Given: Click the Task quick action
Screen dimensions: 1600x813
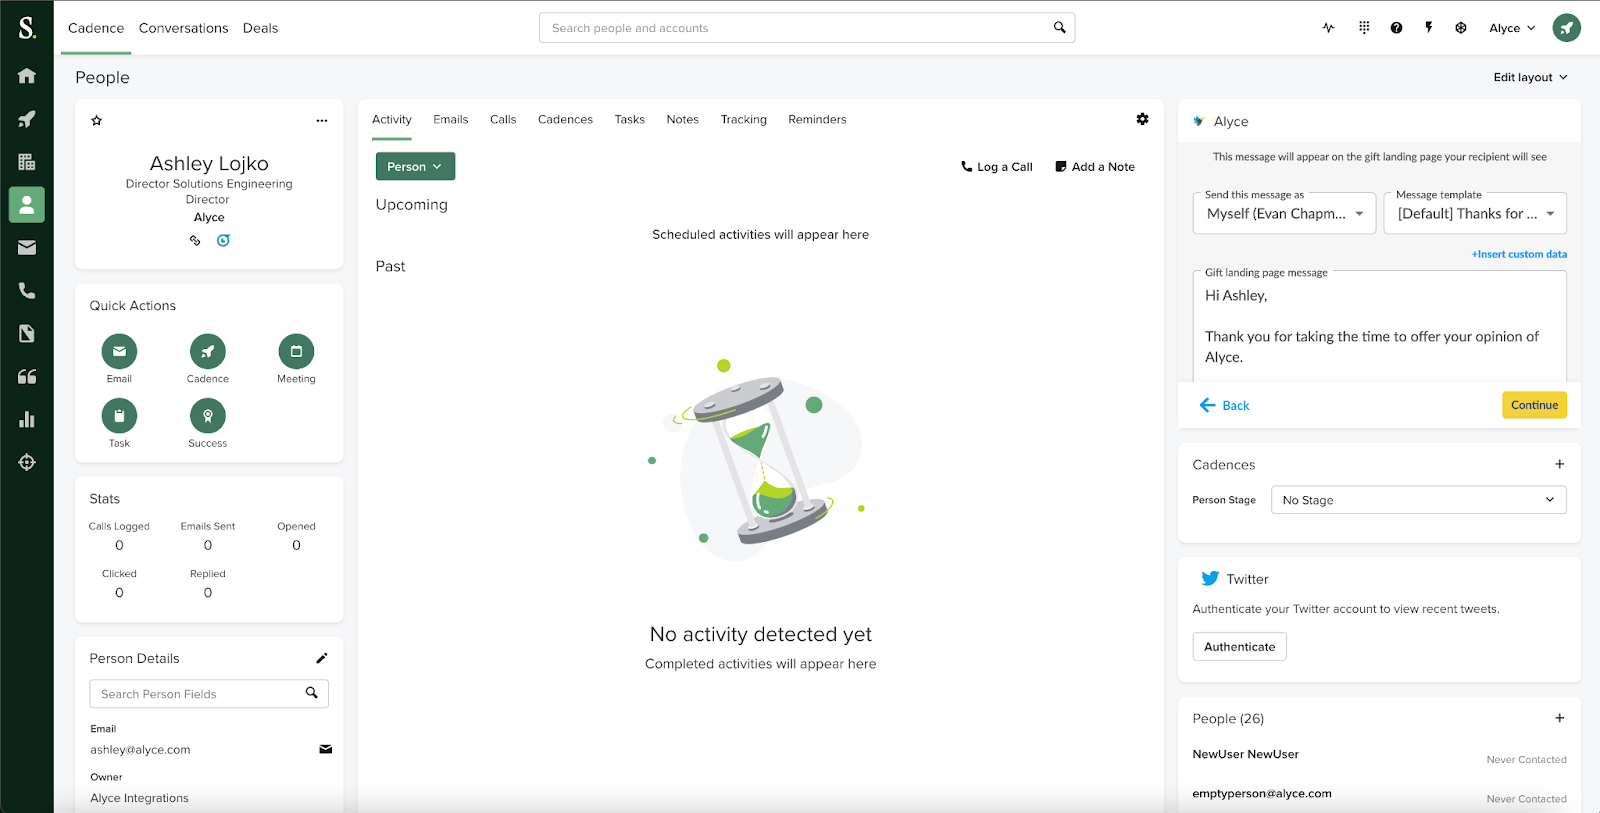Looking at the screenshot, I should click(119, 415).
